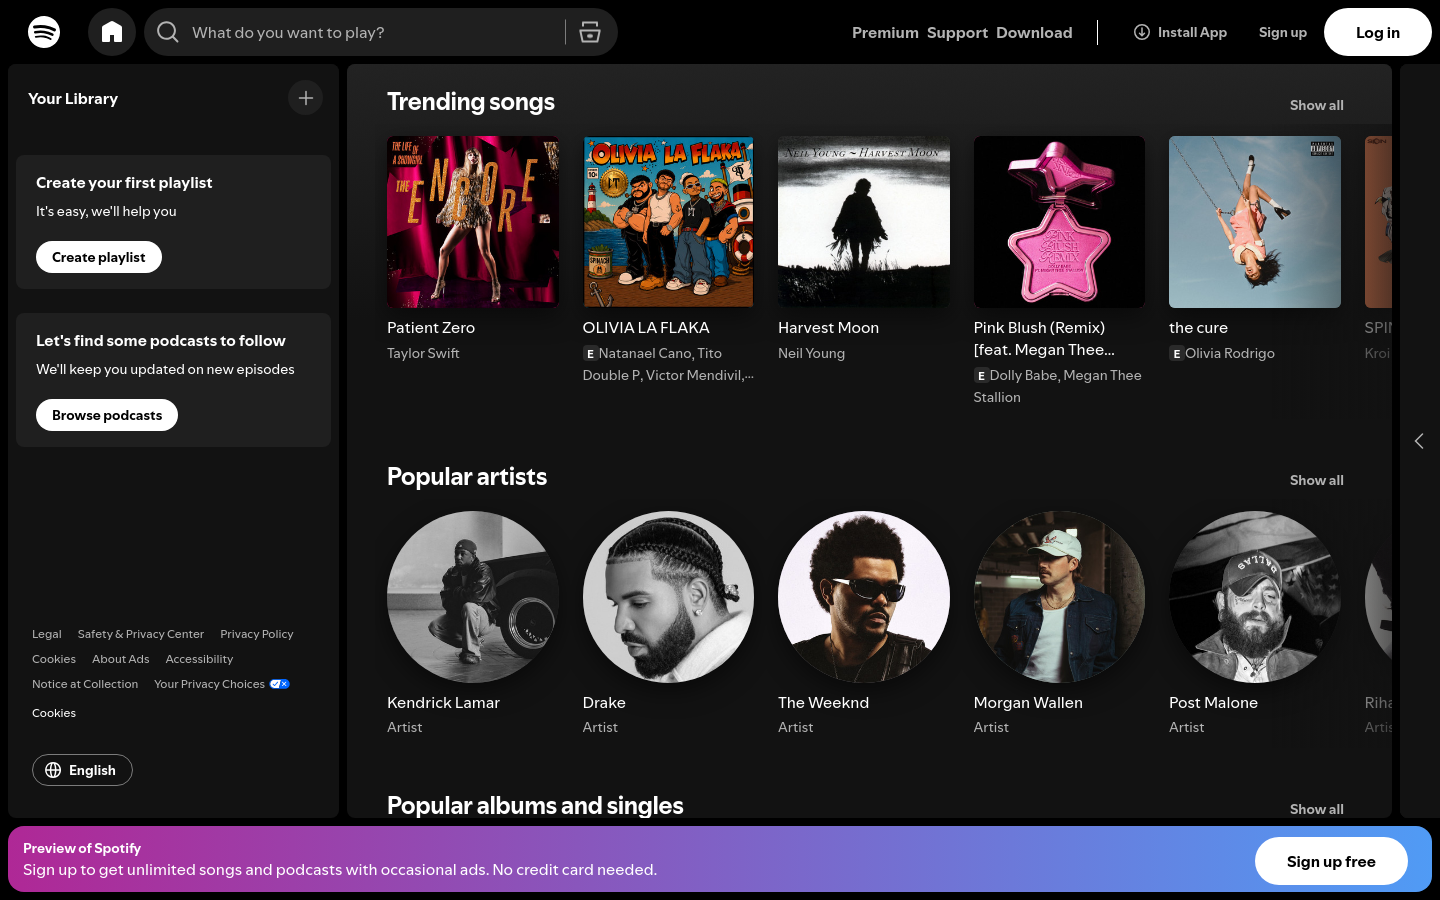Click the Neil Young artist link
1440x900 pixels.
pos(811,353)
